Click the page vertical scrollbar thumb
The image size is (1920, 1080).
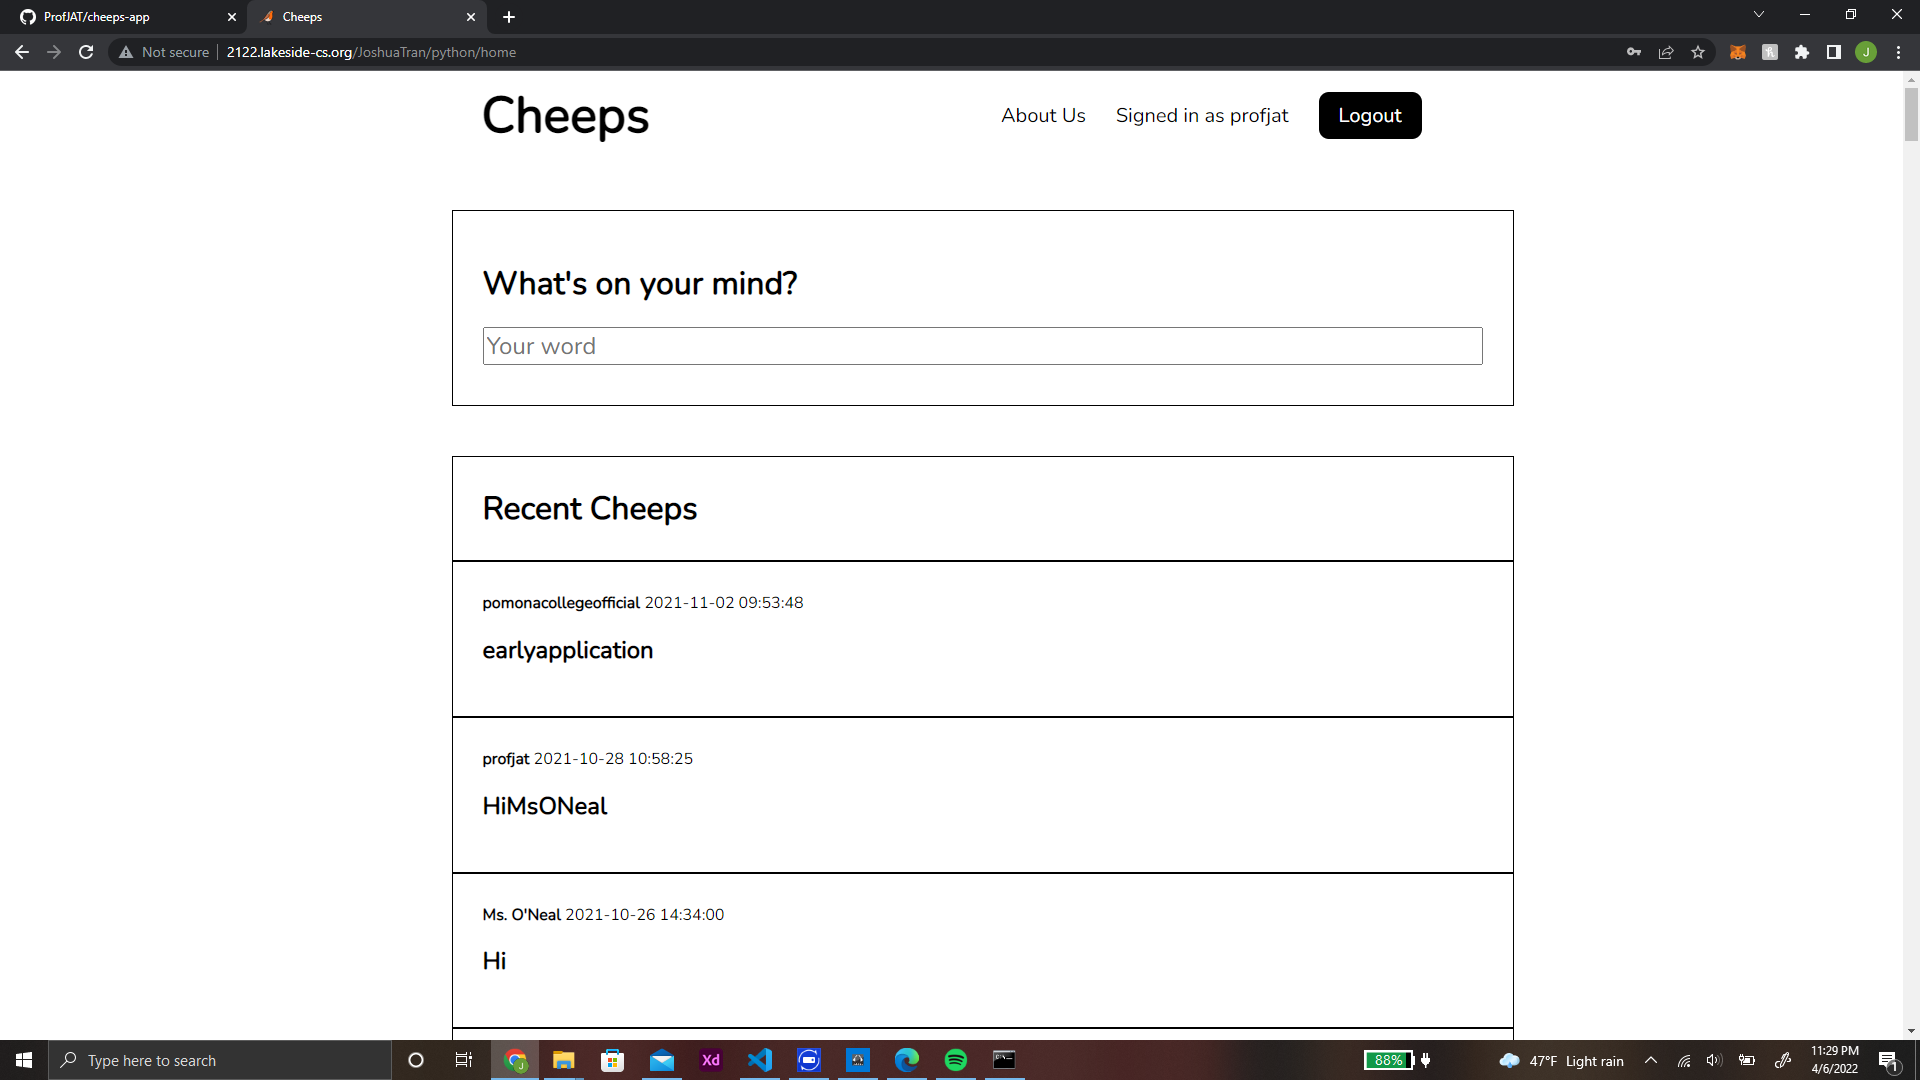(1911, 114)
